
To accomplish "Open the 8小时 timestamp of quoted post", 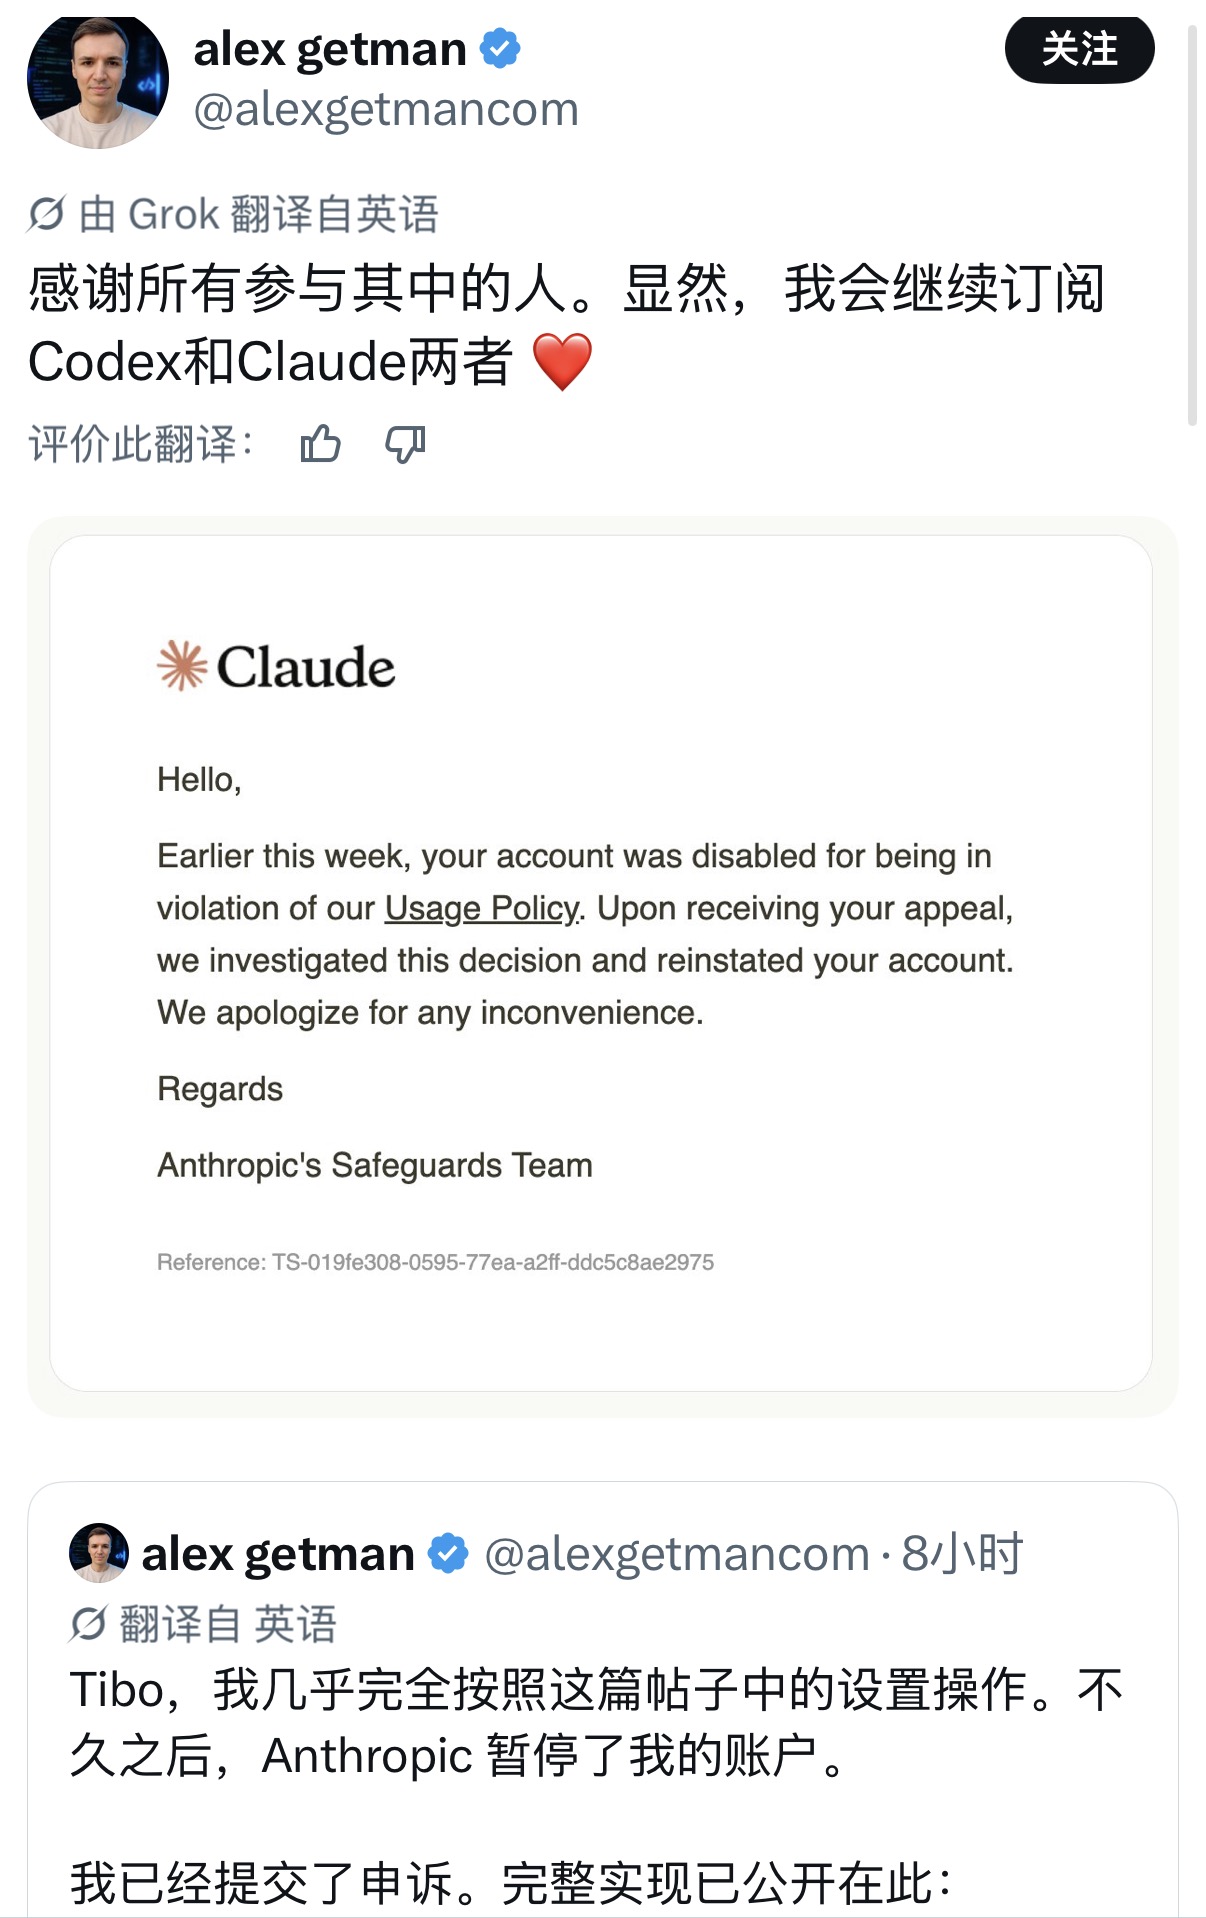I will tap(962, 1554).
